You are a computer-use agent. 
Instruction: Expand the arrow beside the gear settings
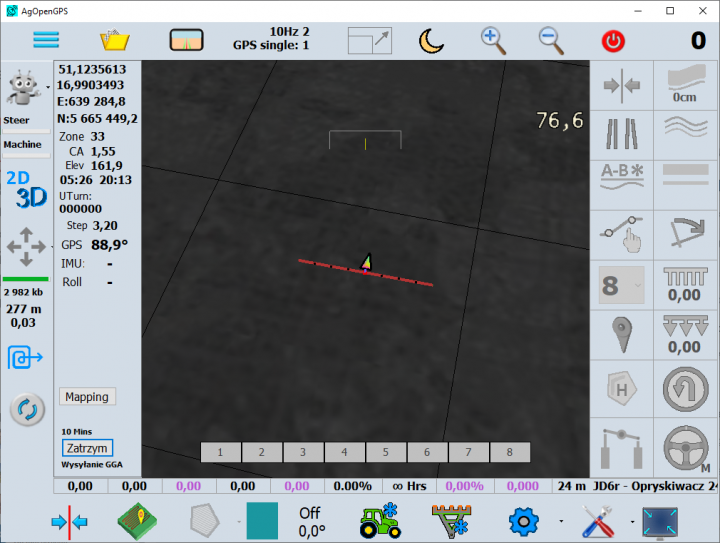(x=560, y=522)
